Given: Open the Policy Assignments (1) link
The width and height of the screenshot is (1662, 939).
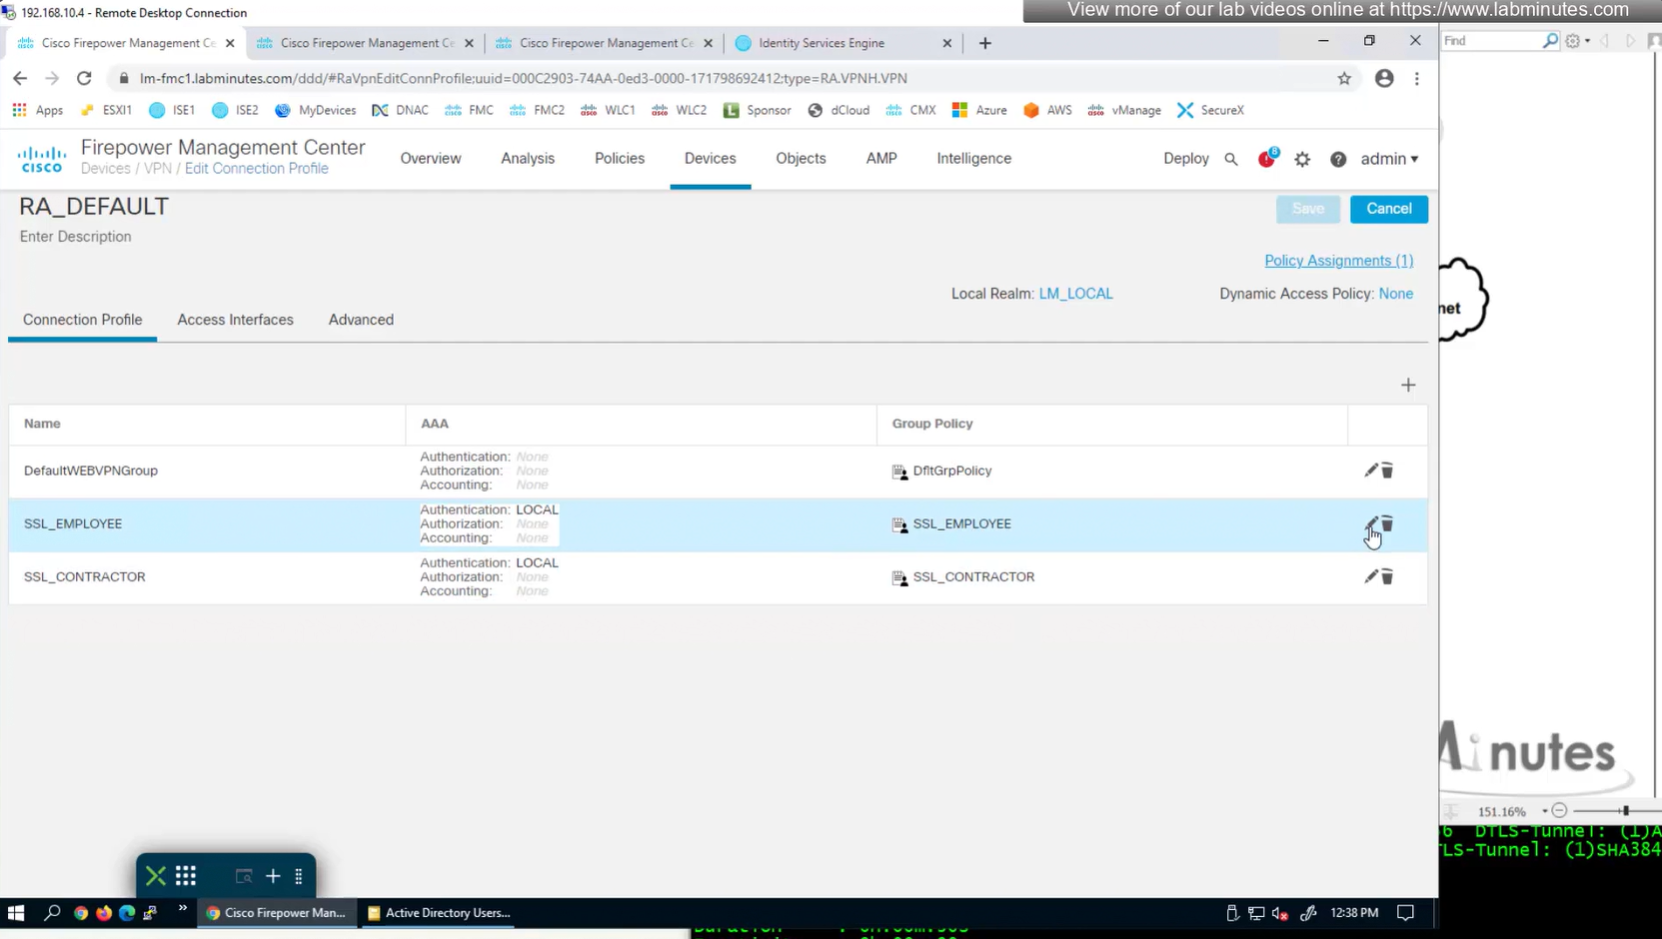Looking at the screenshot, I should [x=1338, y=261].
